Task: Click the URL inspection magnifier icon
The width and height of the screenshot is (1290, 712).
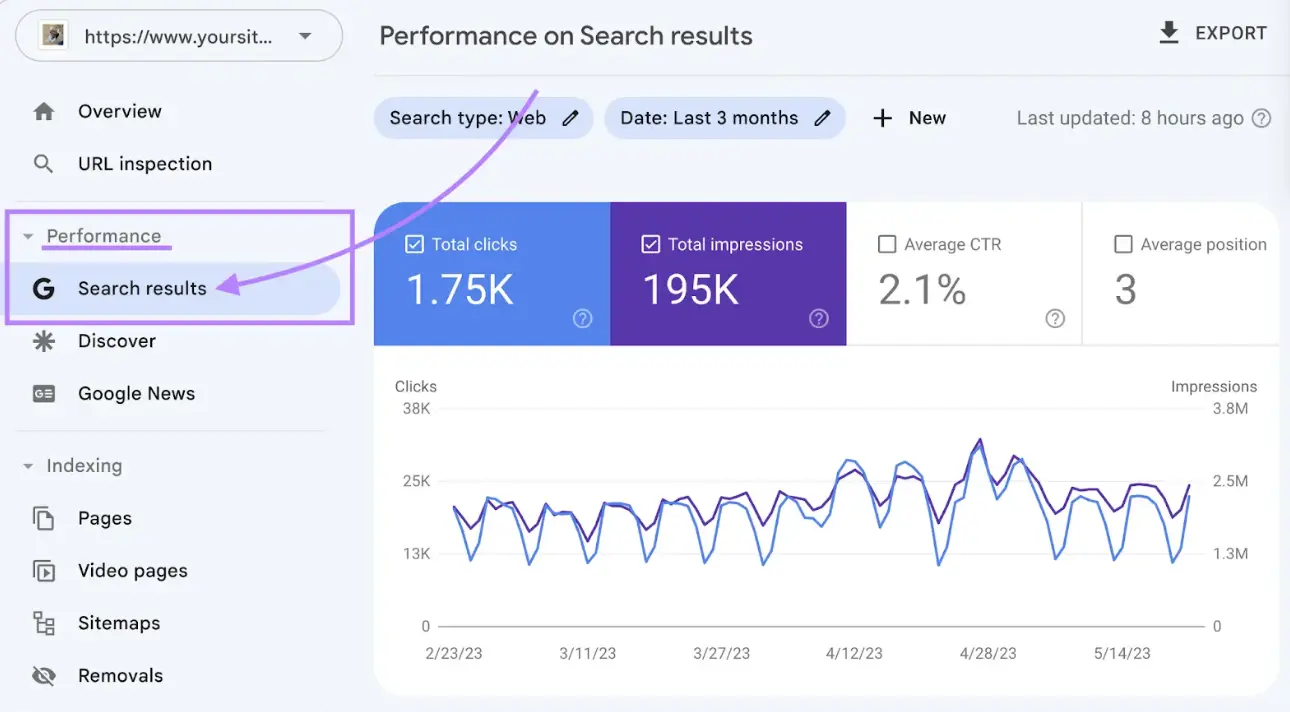Action: coord(44,163)
